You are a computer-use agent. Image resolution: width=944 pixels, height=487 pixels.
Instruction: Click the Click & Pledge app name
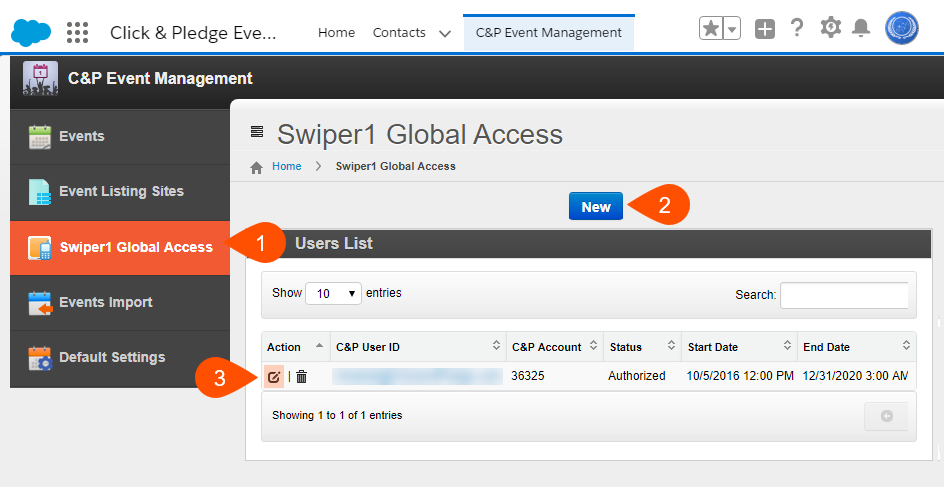click(x=193, y=33)
